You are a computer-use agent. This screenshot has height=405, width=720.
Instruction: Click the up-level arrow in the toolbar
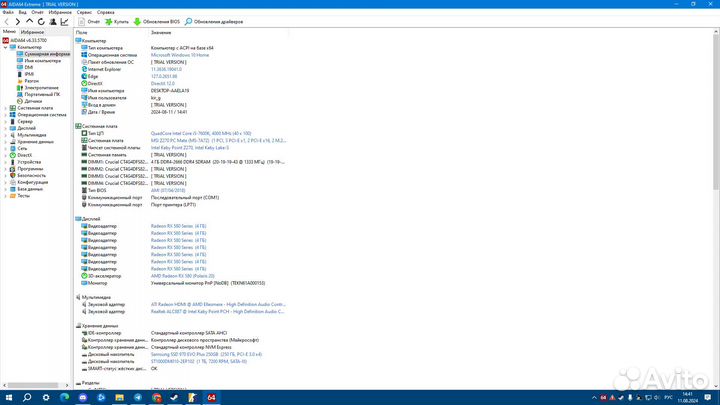[29, 22]
